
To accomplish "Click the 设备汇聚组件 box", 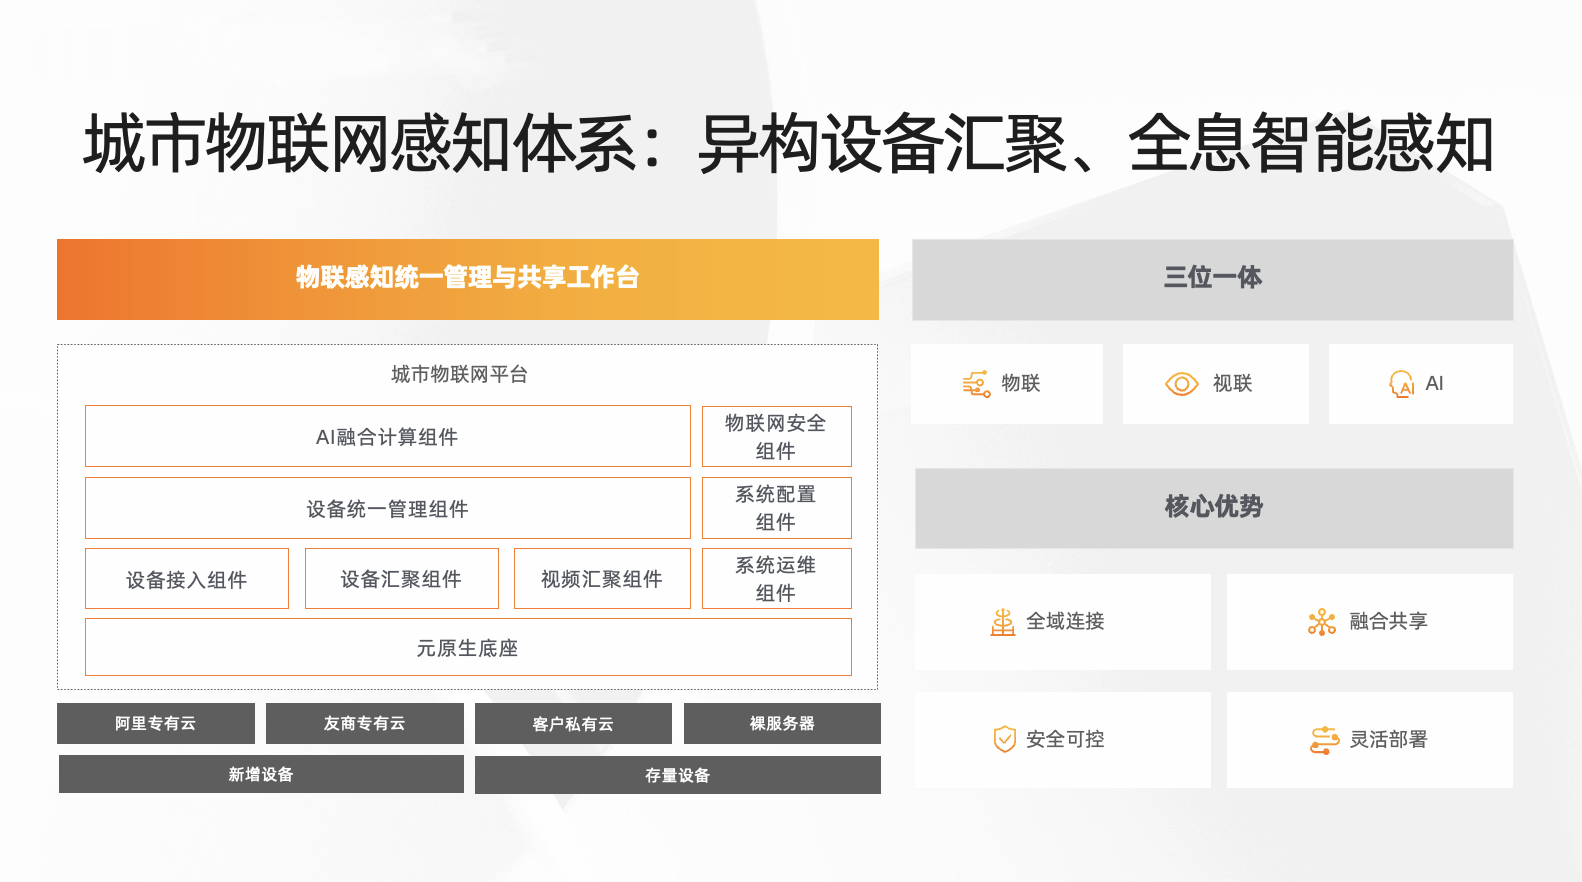I will (402, 579).
